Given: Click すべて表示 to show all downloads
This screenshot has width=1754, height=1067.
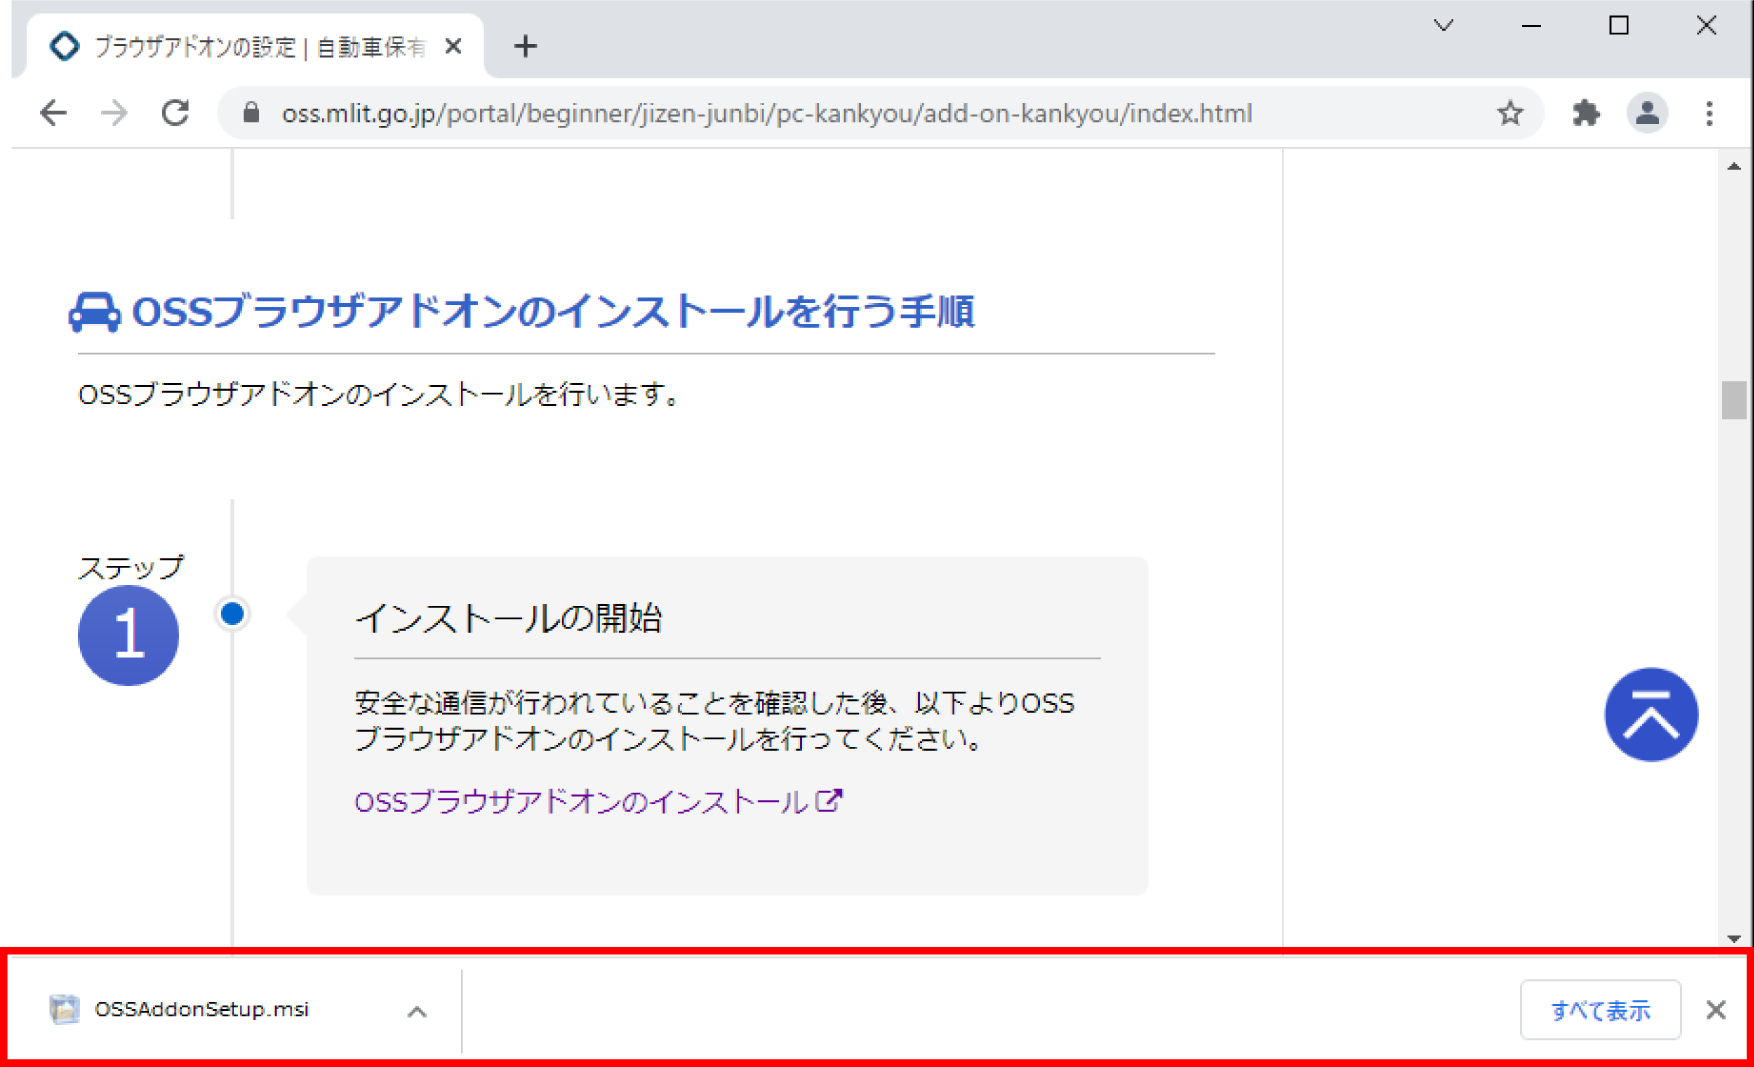Looking at the screenshot, I should click(x=1600, y=1010).
